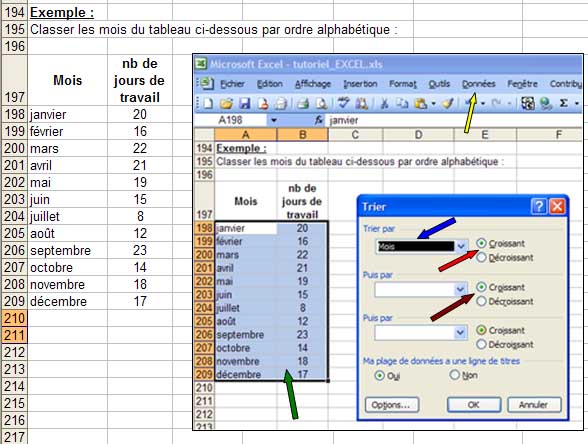Open Print Preview via magnifier page icon

coord(321,103)
